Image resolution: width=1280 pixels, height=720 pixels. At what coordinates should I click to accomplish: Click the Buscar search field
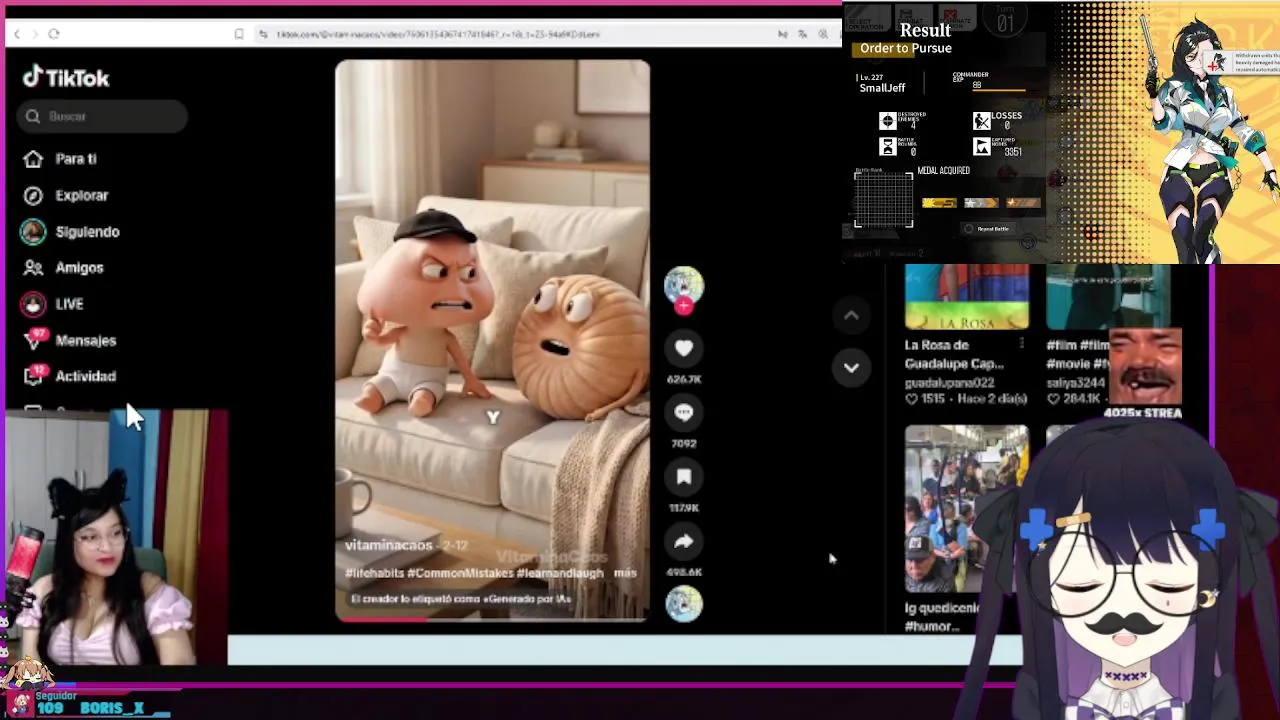click(102, 116)
